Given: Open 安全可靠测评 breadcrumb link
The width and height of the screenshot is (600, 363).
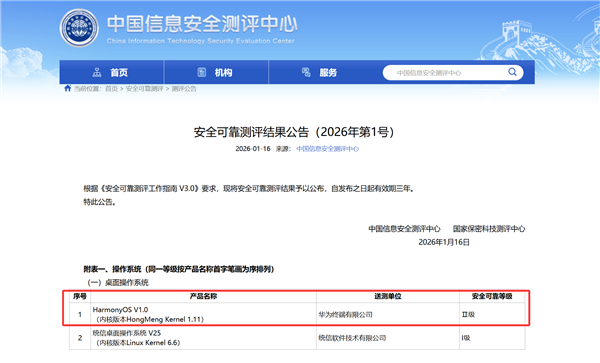Looking at the screenshot, I should pos(145,89).
